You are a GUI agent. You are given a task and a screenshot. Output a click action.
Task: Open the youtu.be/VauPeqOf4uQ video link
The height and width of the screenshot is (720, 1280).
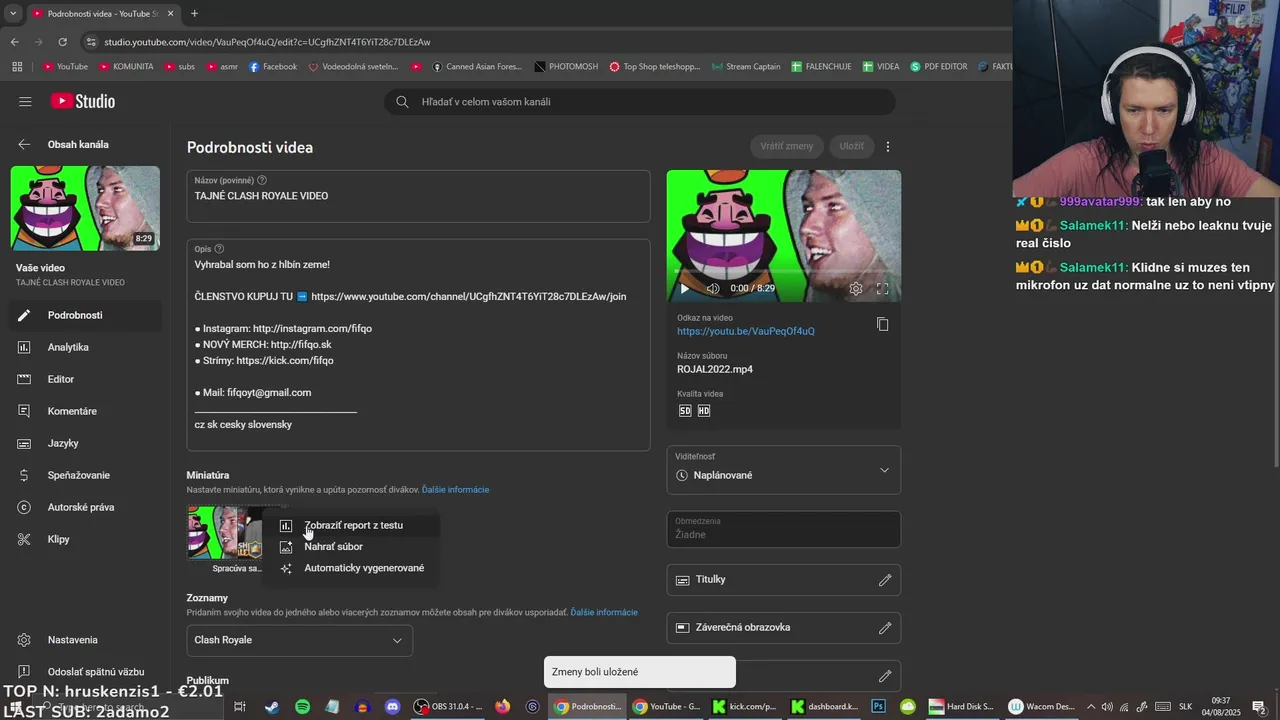746,331
